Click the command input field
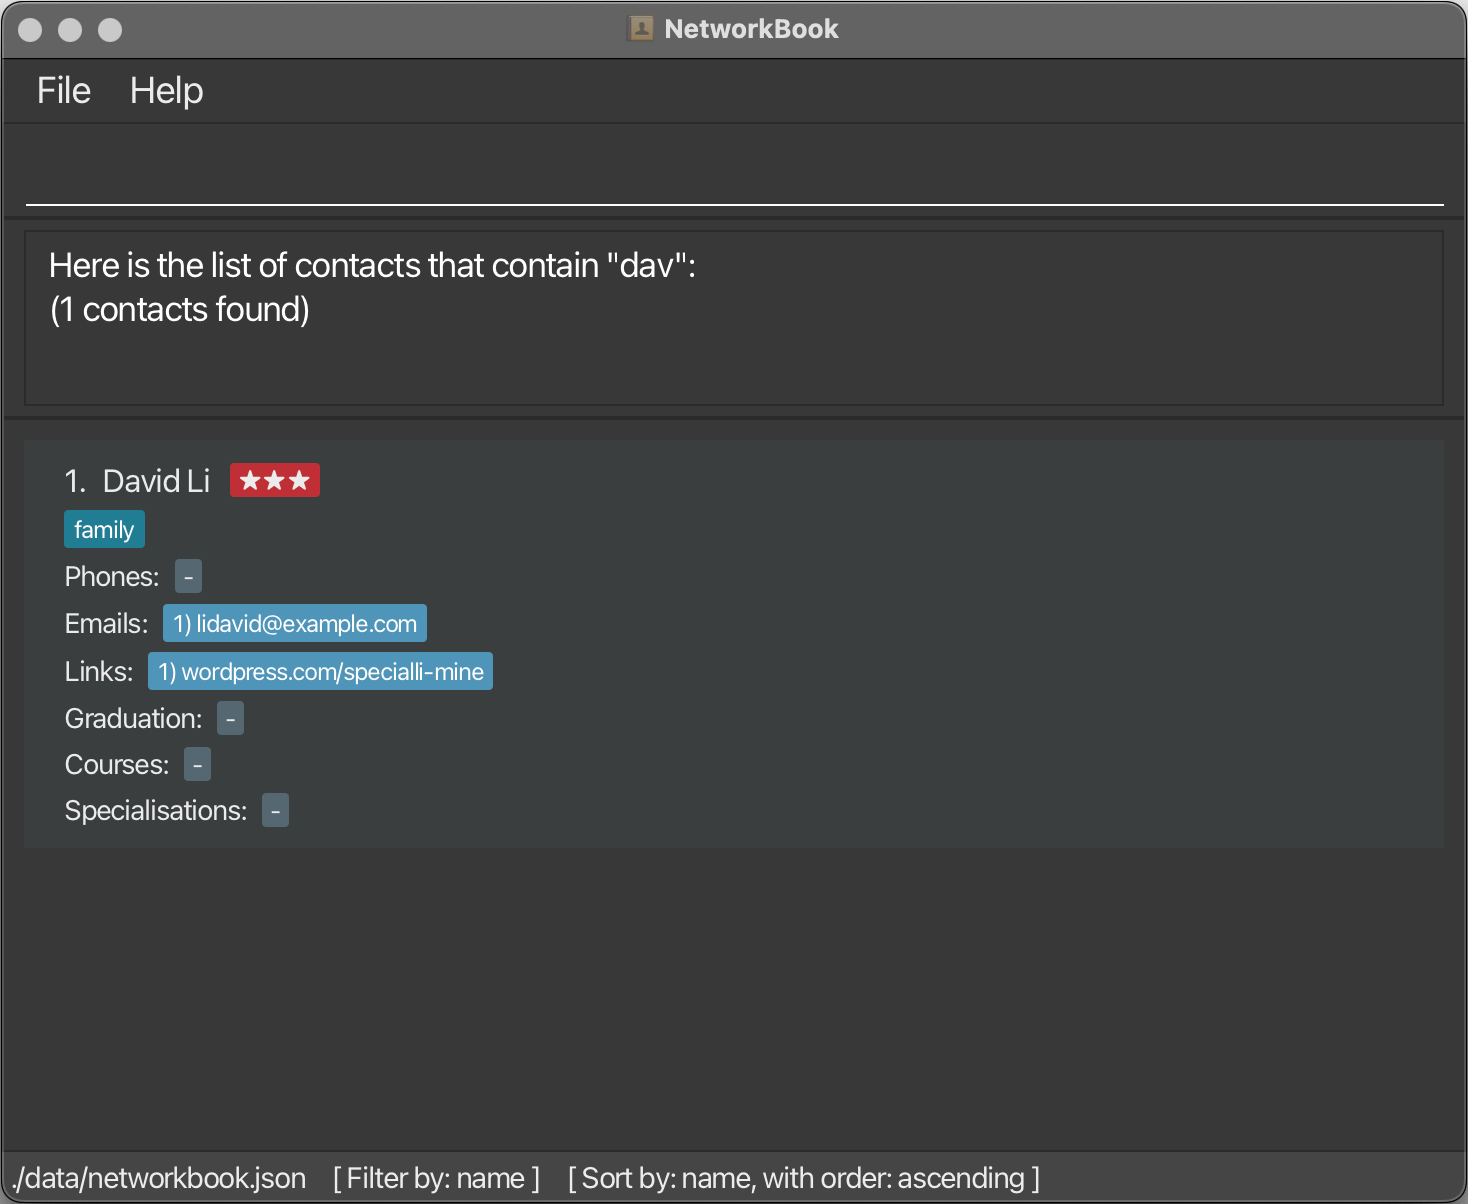Screen dimensions: 1468x1204 point(734,172)
